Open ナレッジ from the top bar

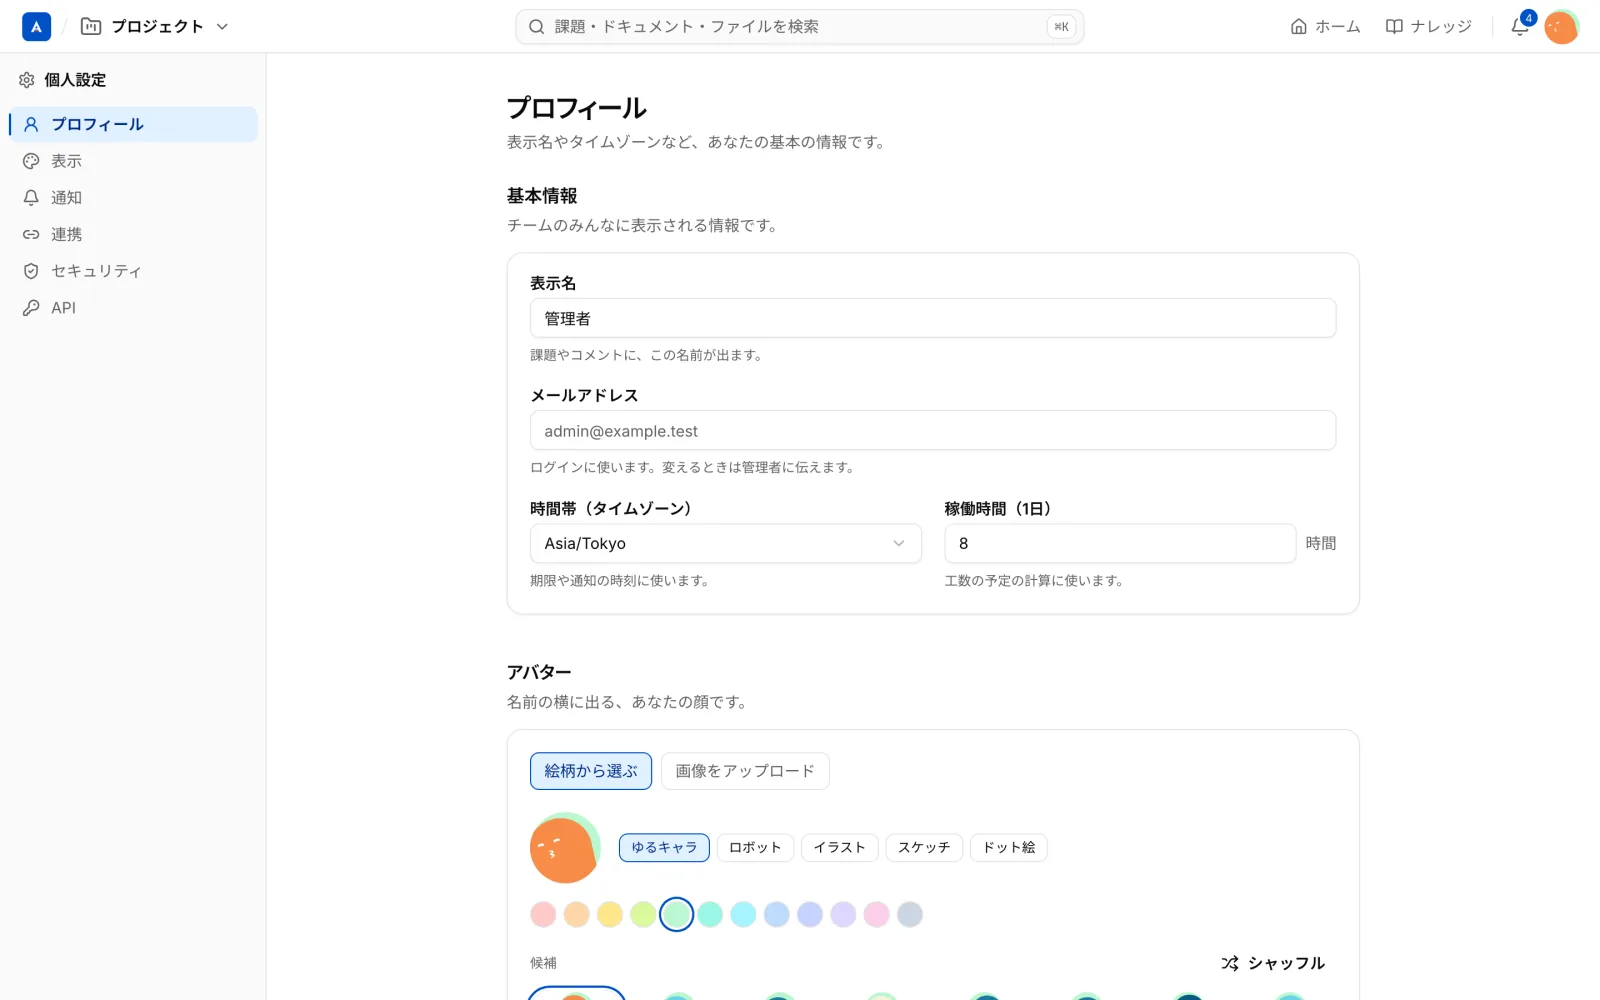pos(1428,27)
